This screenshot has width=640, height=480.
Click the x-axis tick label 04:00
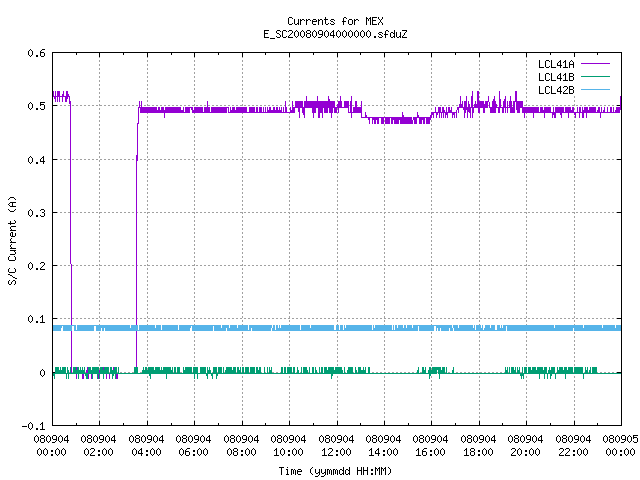click(x=146, y=452)
